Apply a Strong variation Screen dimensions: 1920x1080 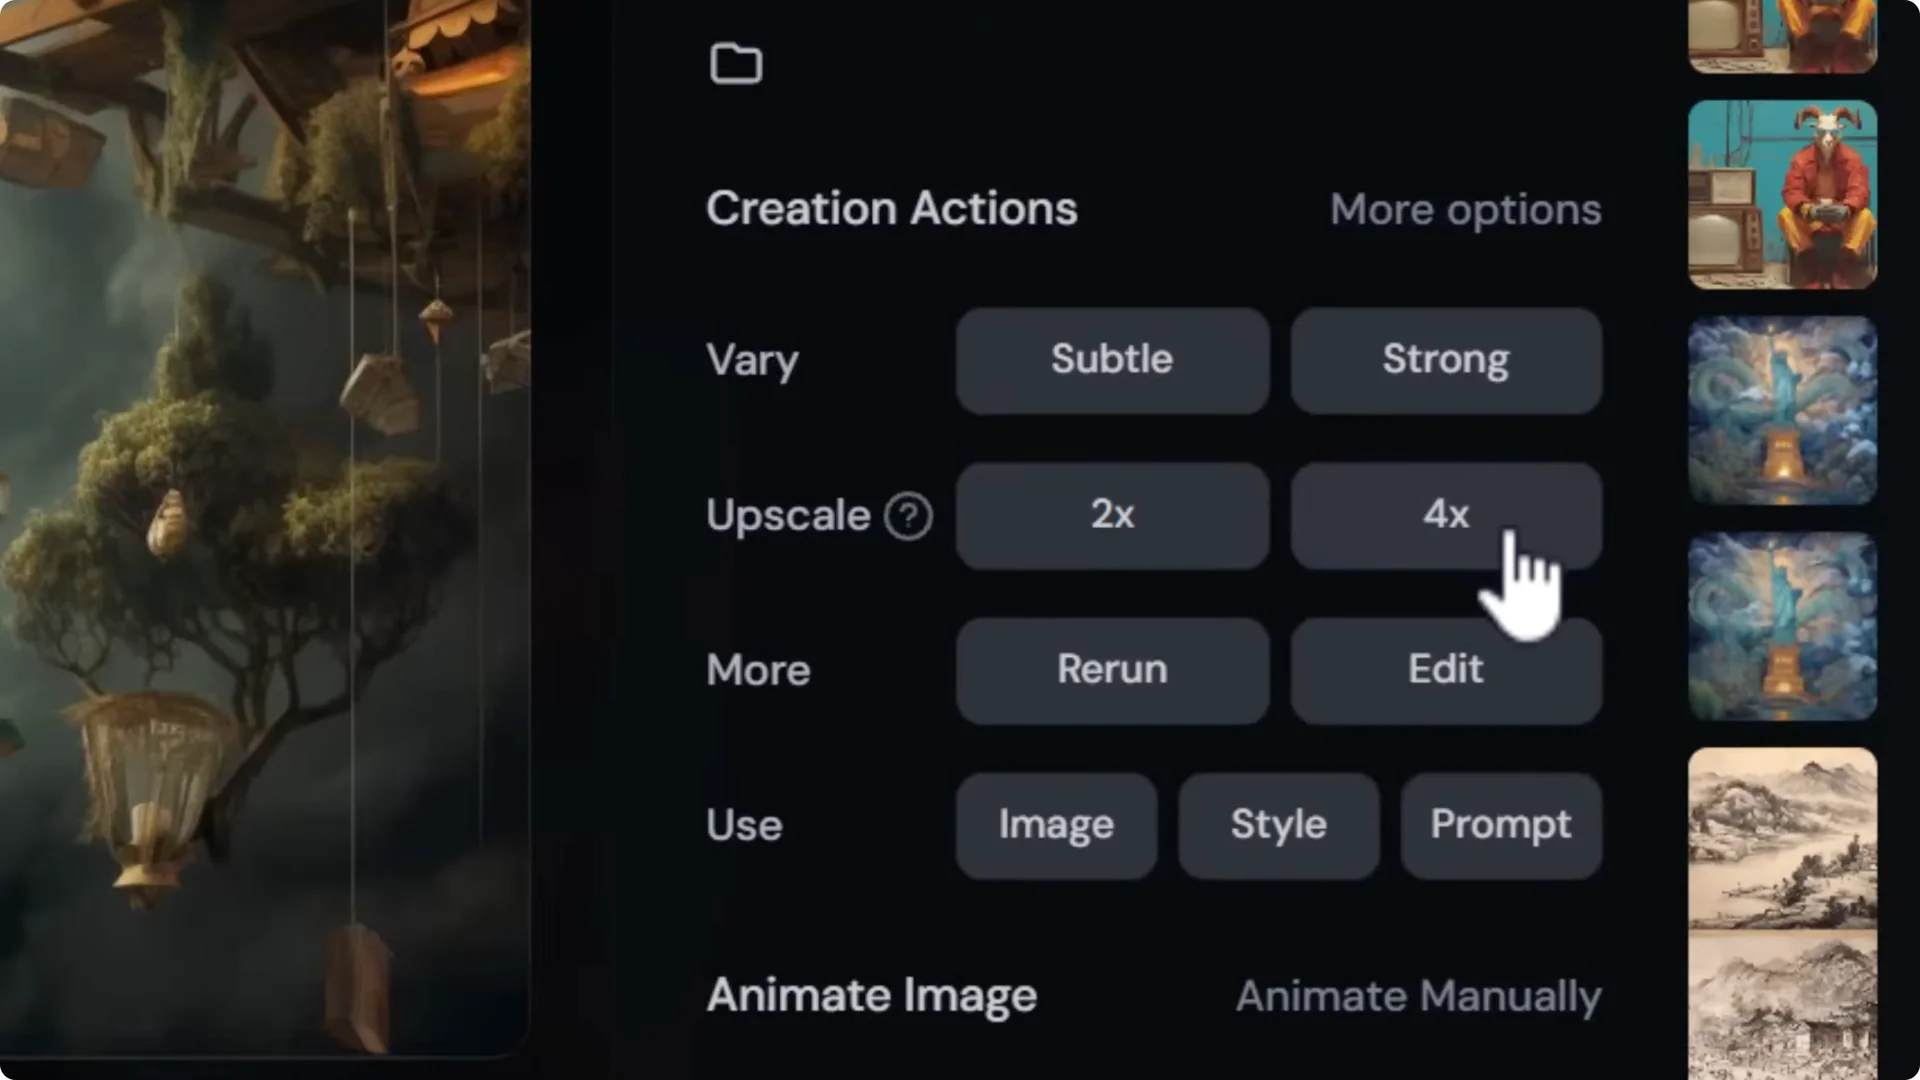pyautogui.click(x=1446, y=360)
